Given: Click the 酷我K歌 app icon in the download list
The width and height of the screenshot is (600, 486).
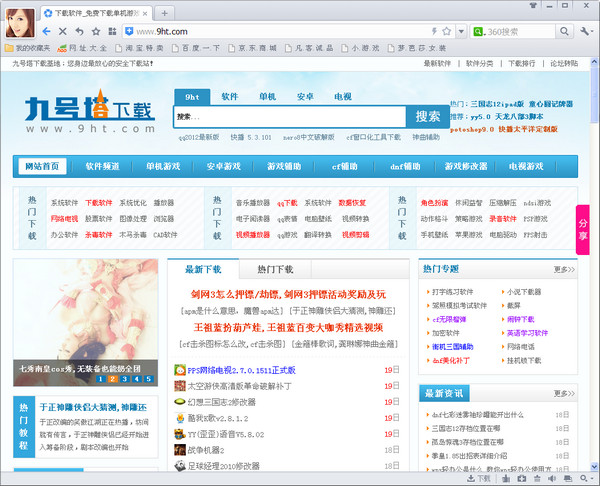Looking at the screenshot, I should [180, 418].
